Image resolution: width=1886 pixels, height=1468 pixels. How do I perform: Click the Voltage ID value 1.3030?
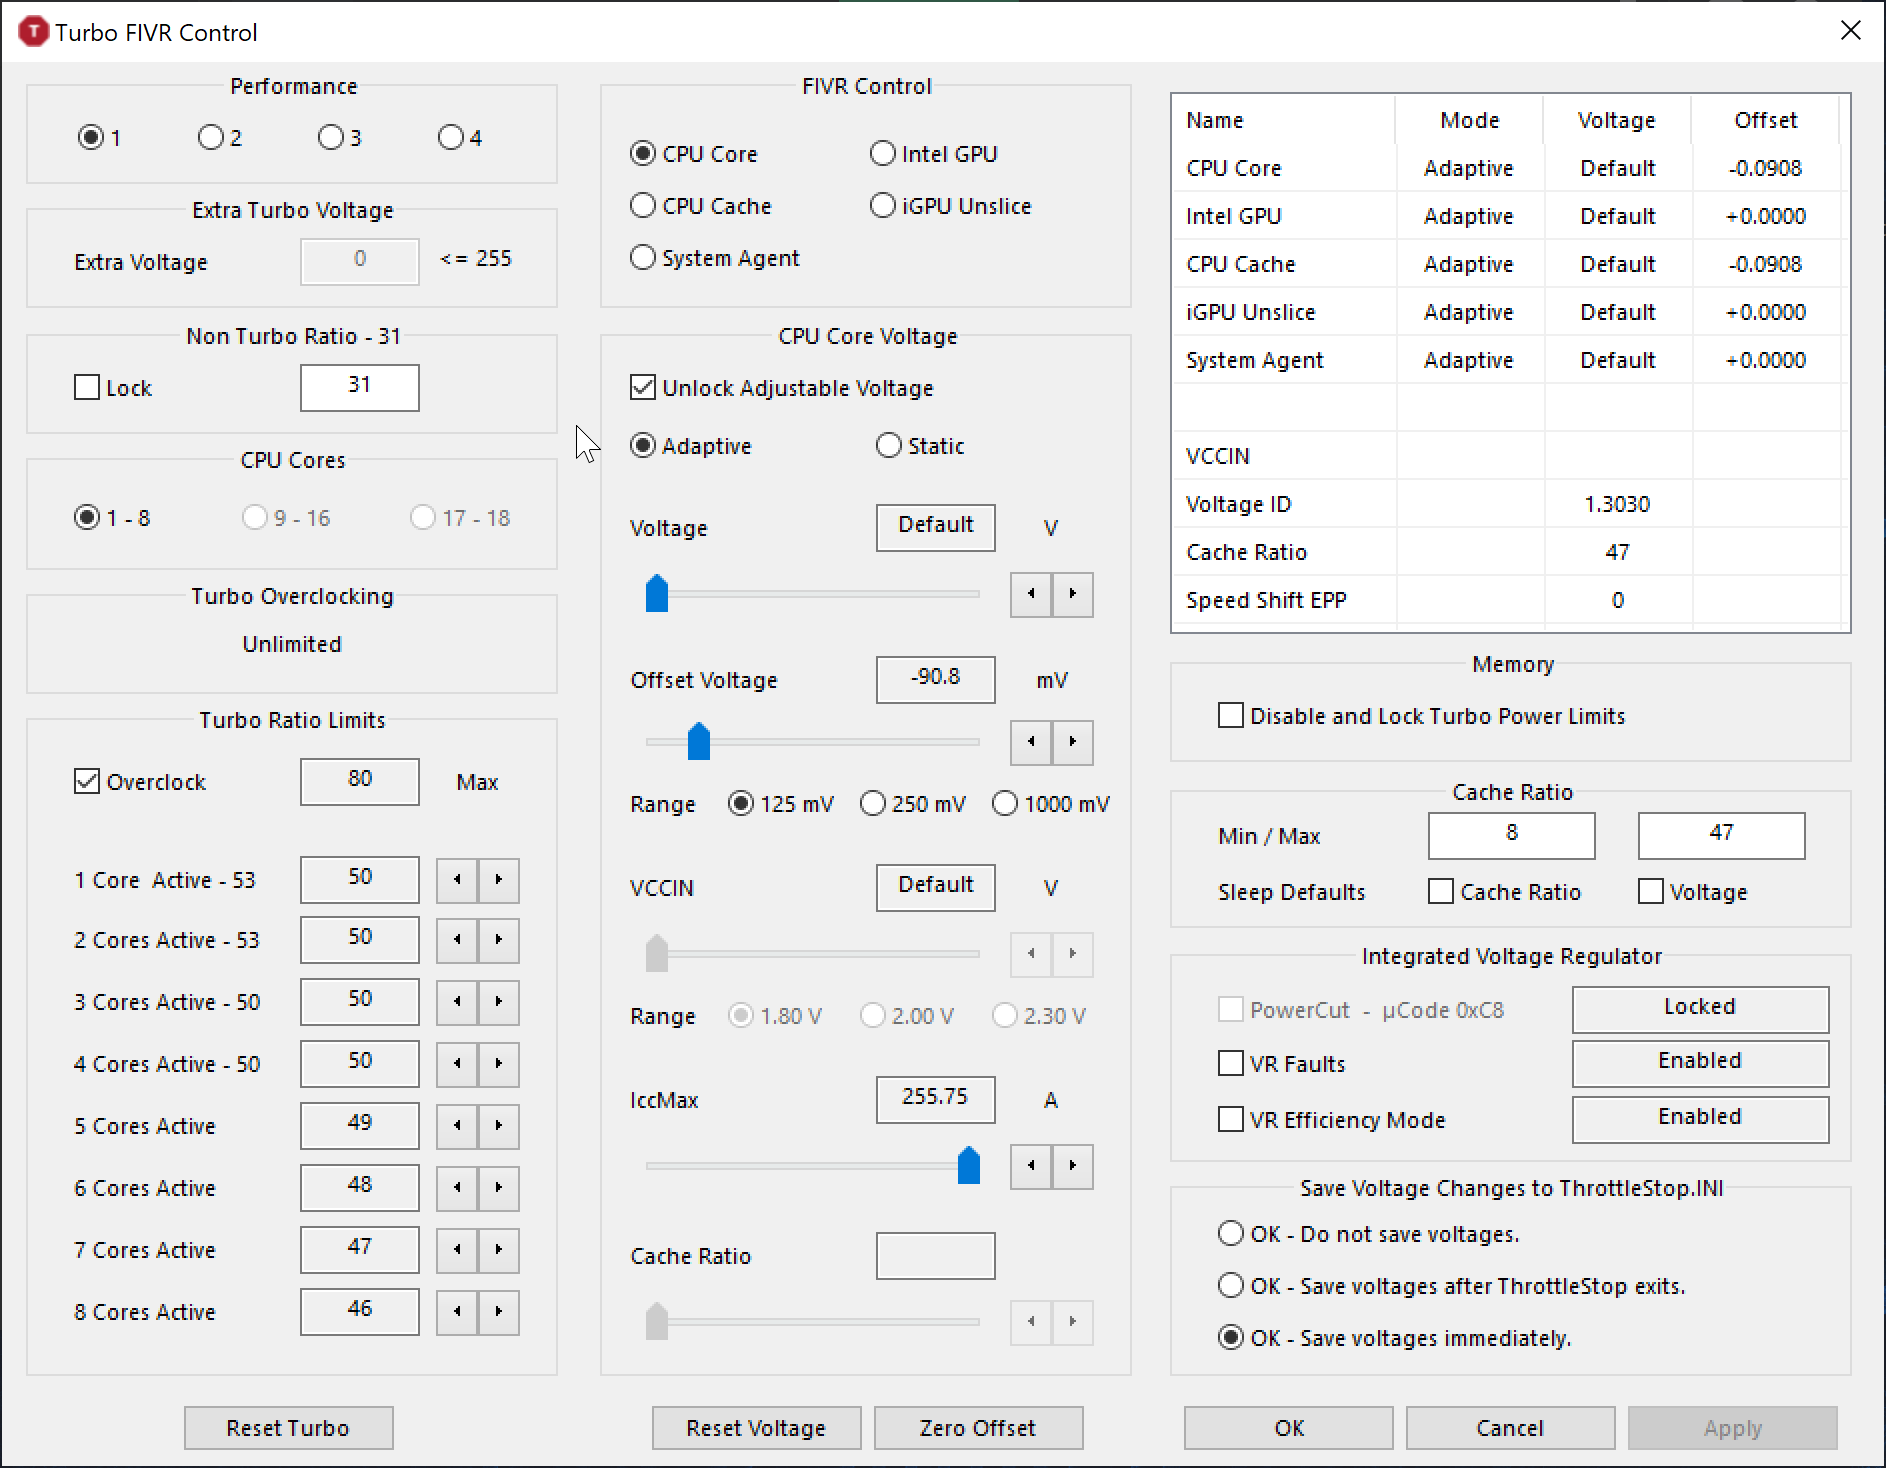pyautogui.click(x=1617, y=504)
